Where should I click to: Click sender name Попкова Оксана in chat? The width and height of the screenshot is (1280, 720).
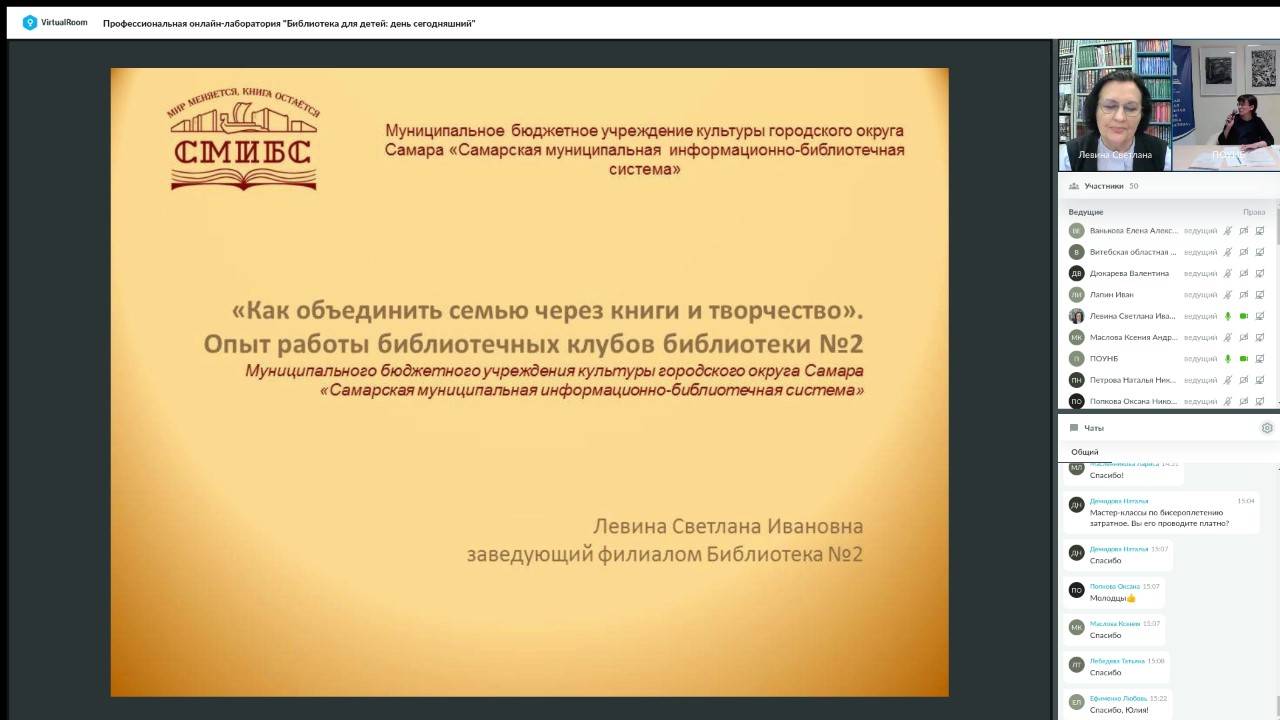(x=1115, y=586)
